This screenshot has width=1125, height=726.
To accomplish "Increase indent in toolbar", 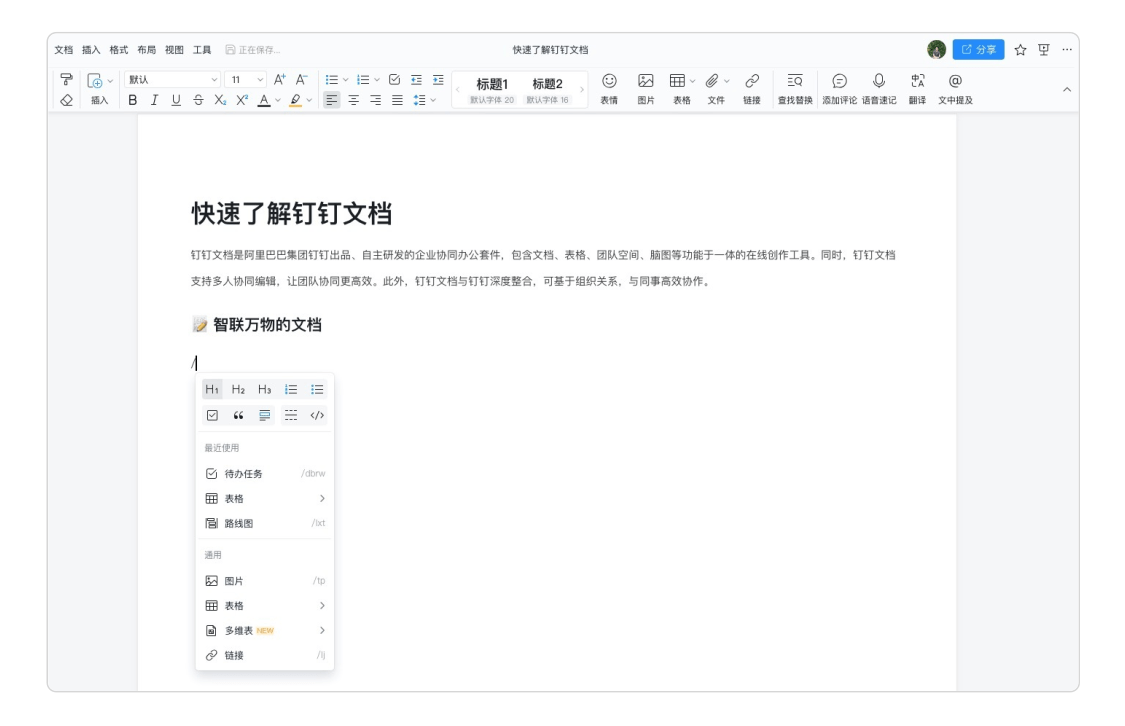I will [438, 80].
